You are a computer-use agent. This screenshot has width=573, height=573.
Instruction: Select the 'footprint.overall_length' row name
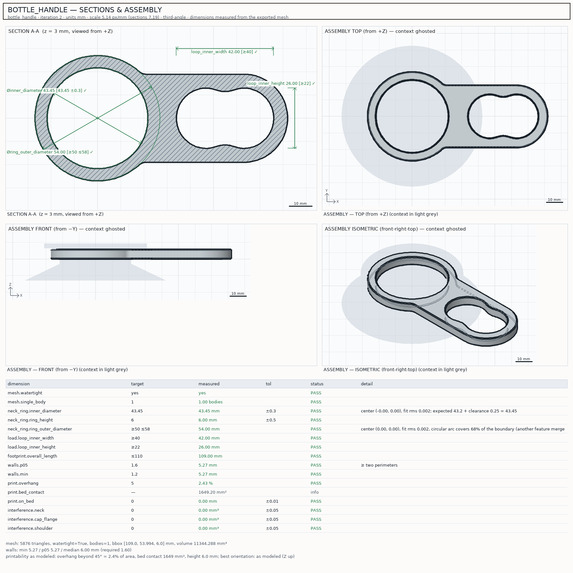point(32,456)
